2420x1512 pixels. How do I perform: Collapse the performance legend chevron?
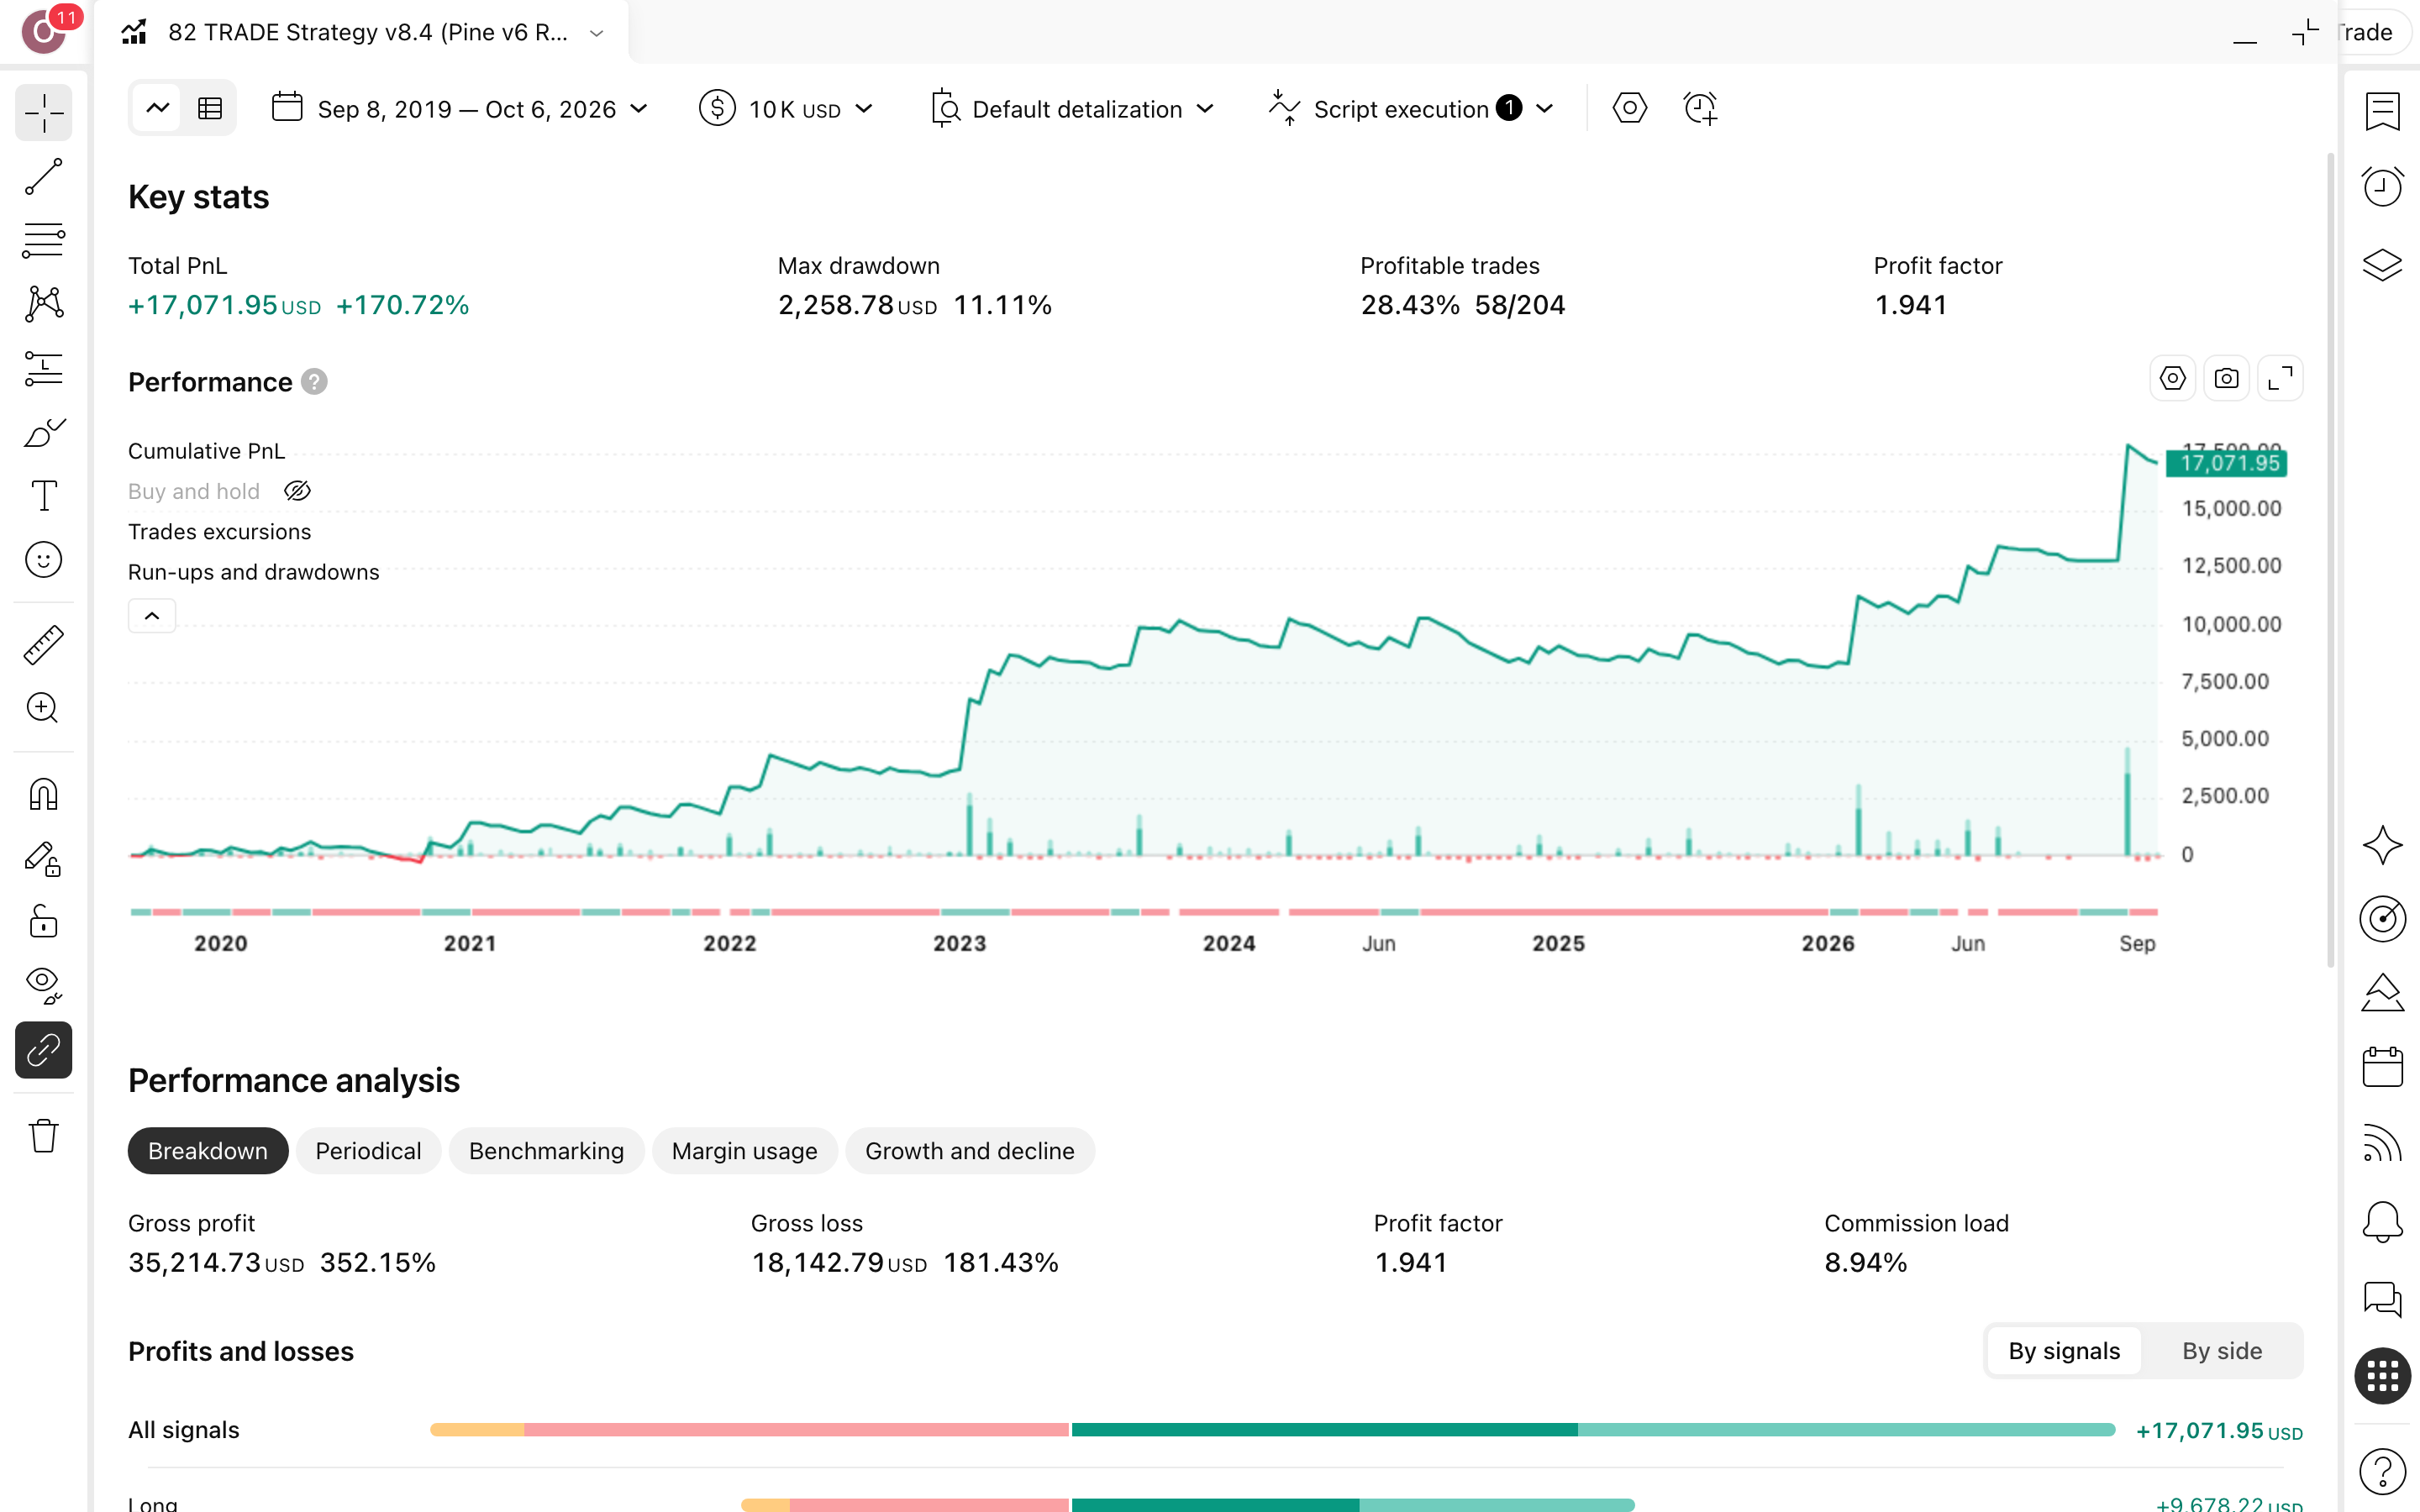click(152, 616)
